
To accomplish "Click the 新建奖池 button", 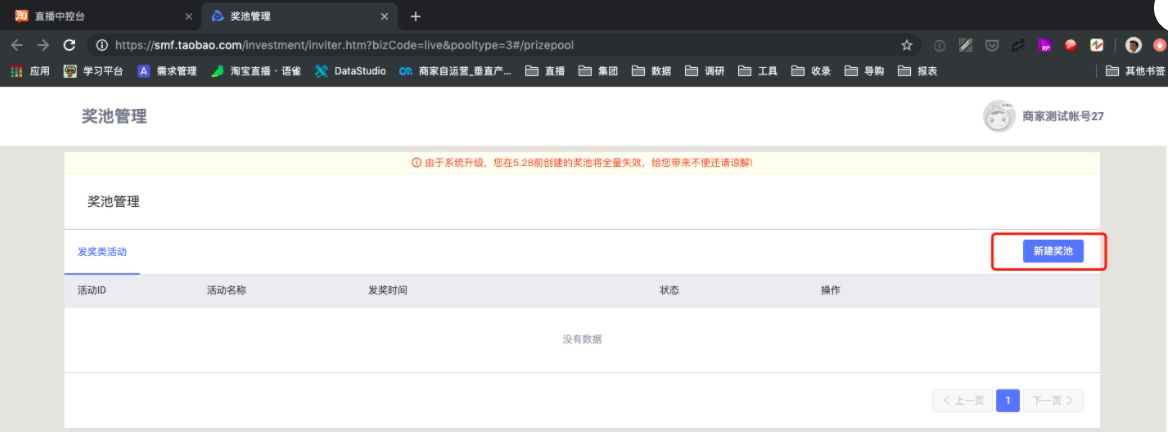I will coord(1053,252).
